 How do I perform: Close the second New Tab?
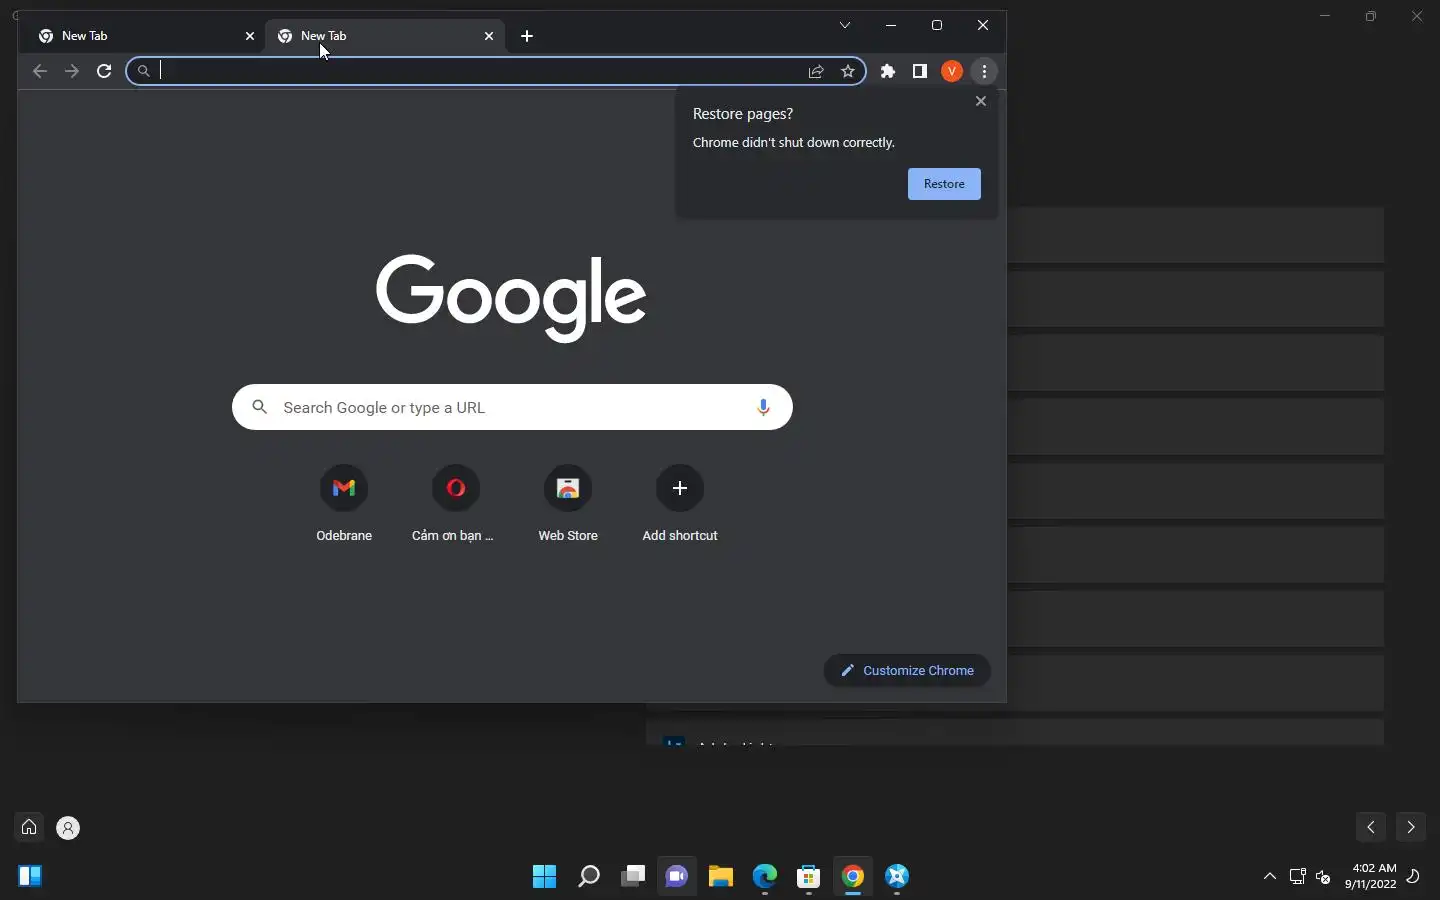click(489, 36)
